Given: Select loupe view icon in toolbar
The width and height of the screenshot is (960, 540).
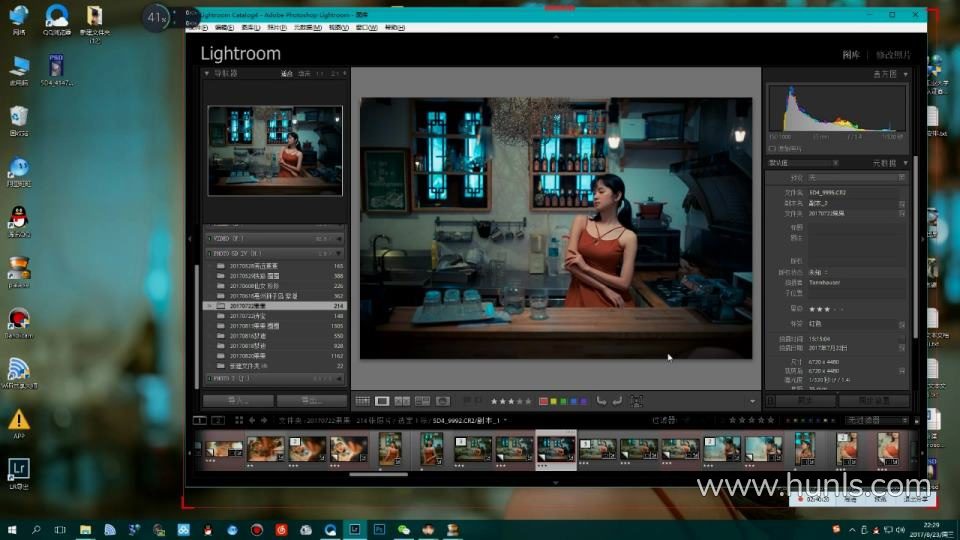Looking at the screenshot, I should tap(382, 401).
